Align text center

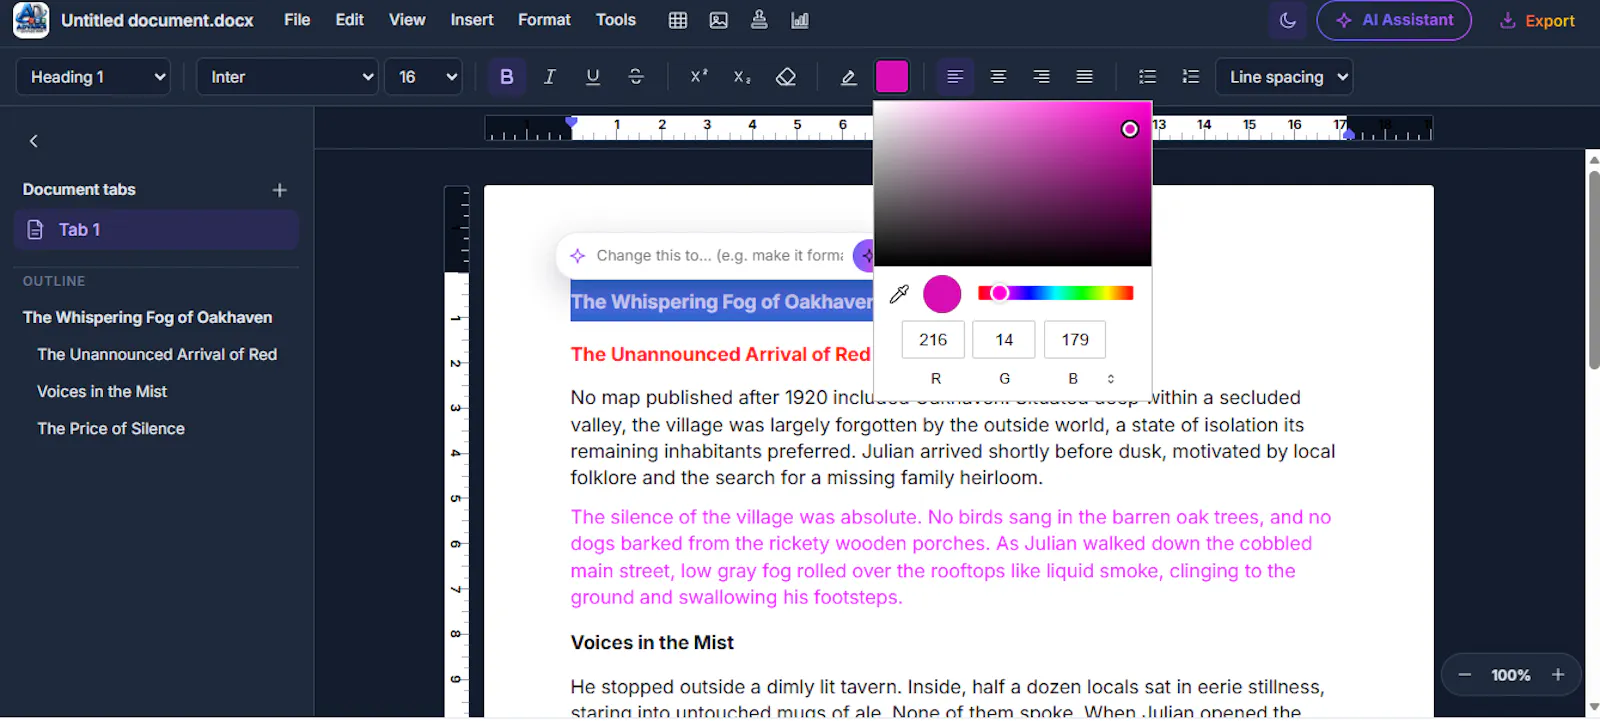click(x=998, y=77)
